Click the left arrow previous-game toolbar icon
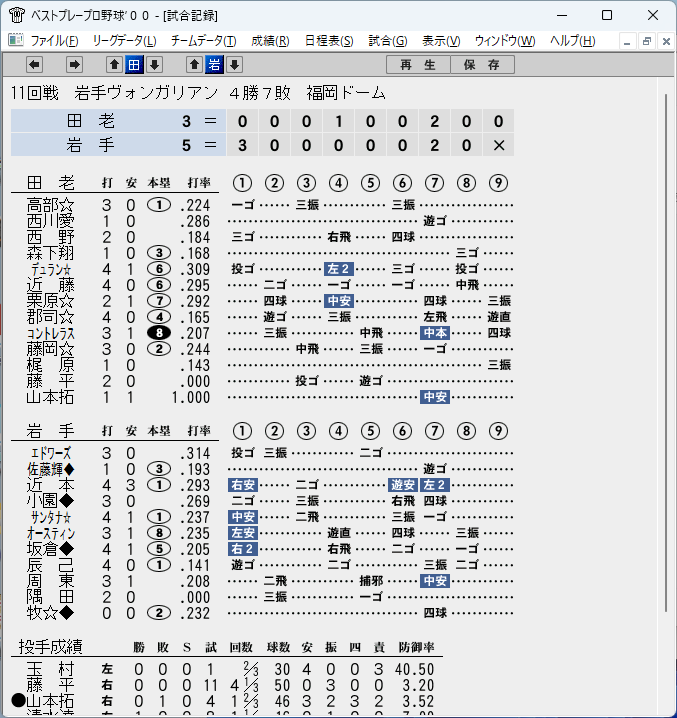Image resolution: width=677 pixels, height=718 pixels. coord(34,65)
